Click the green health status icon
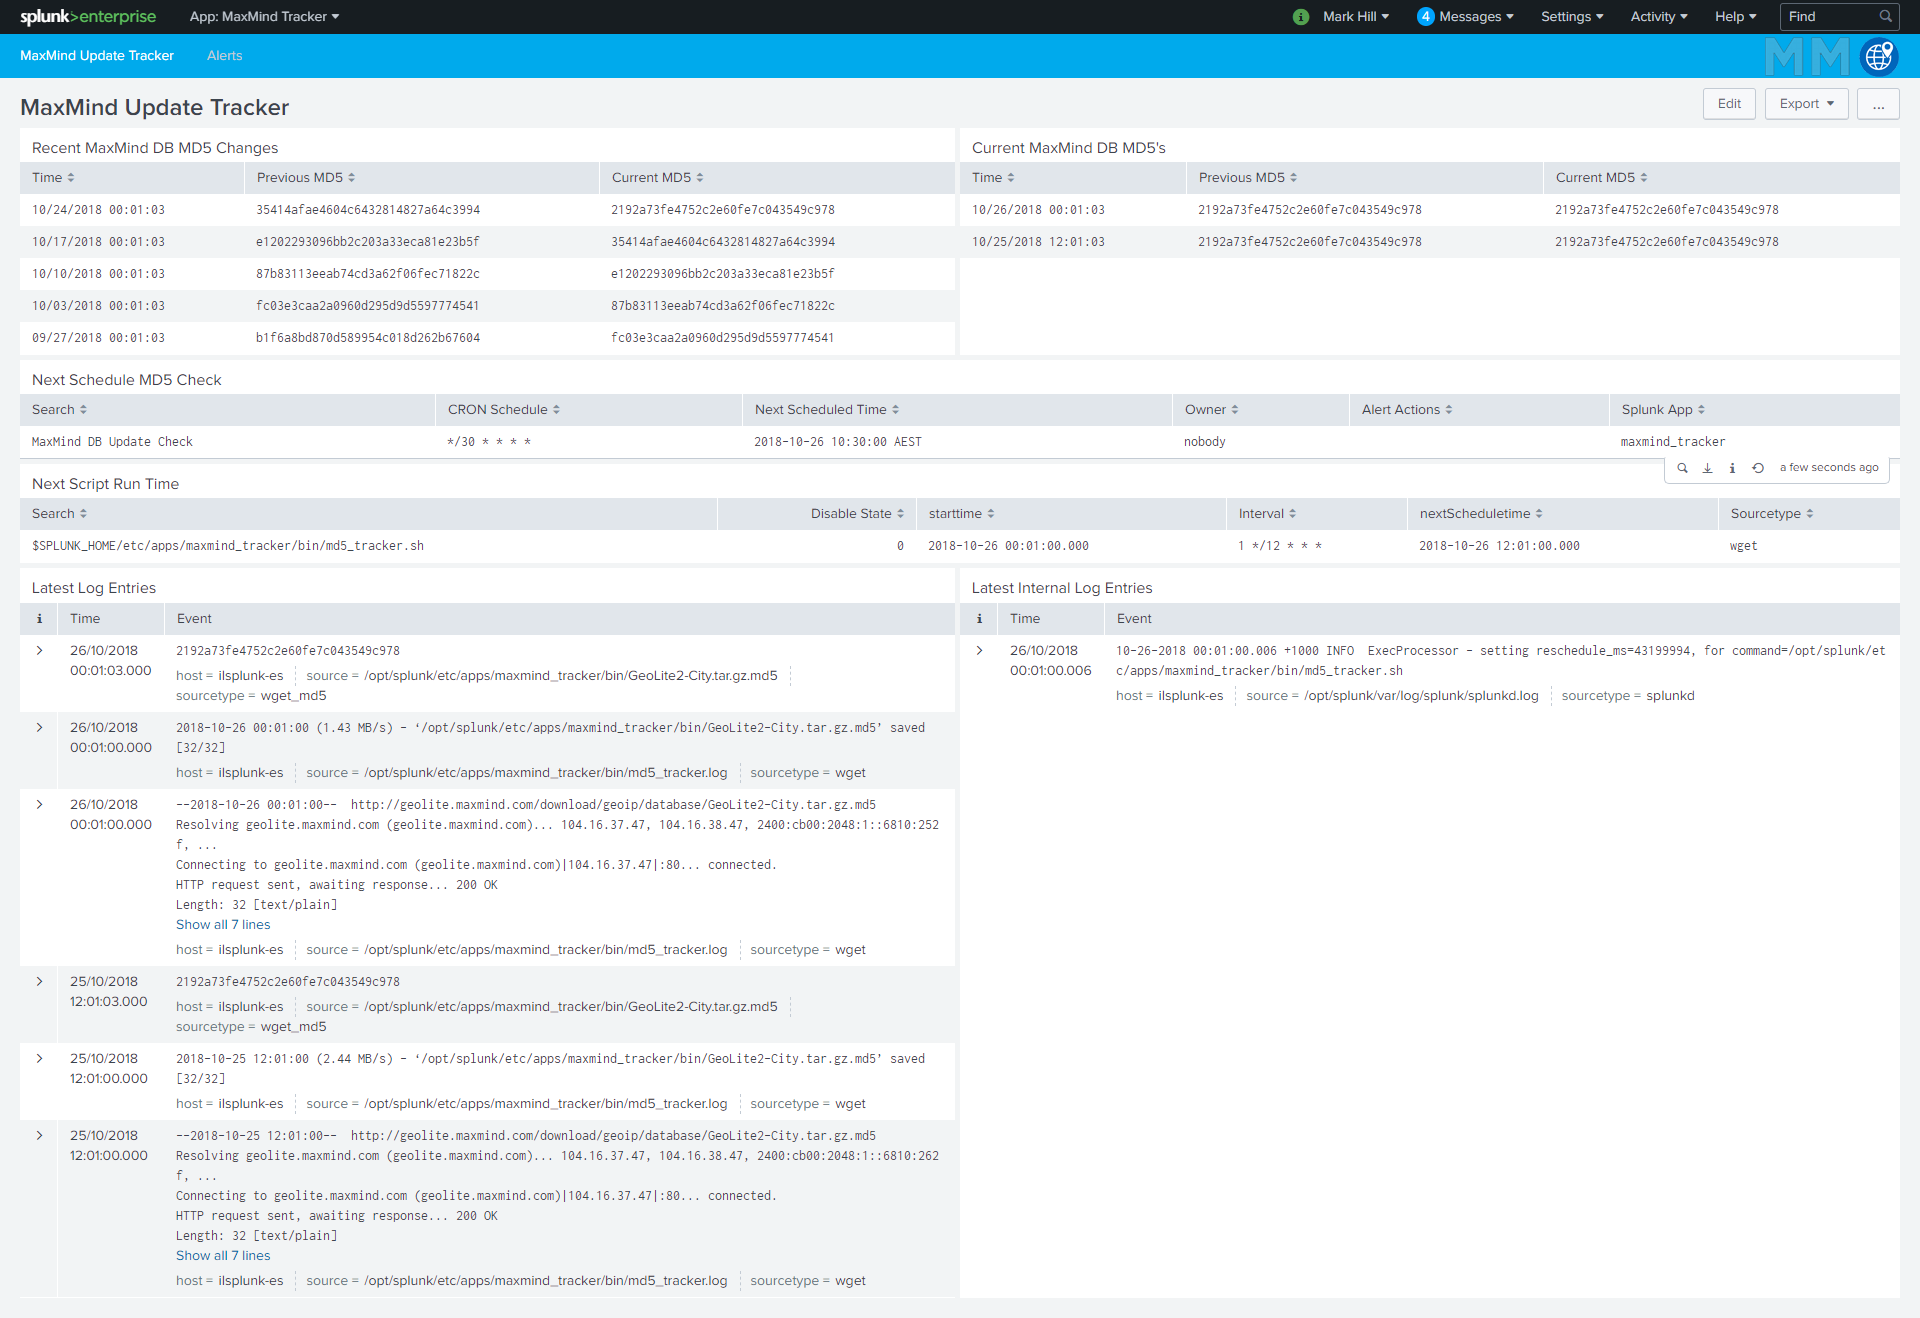This screenshot has height=1318, width=1920. point(1301,17)
